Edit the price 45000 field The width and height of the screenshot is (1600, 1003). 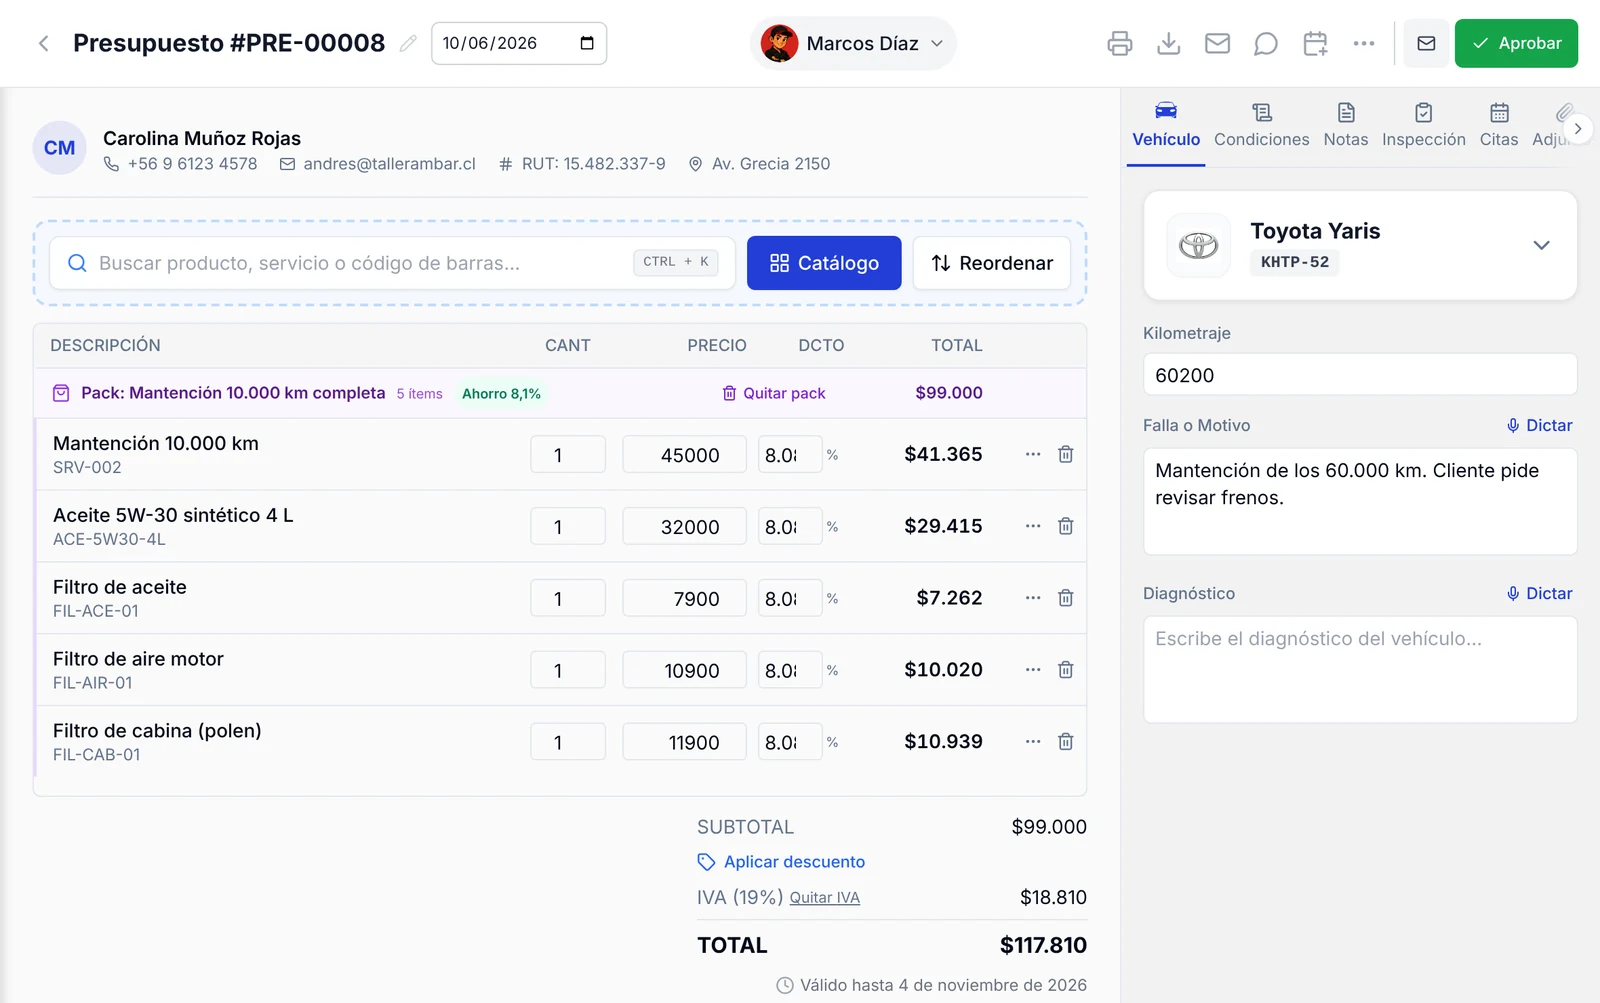tap(685, 455)
